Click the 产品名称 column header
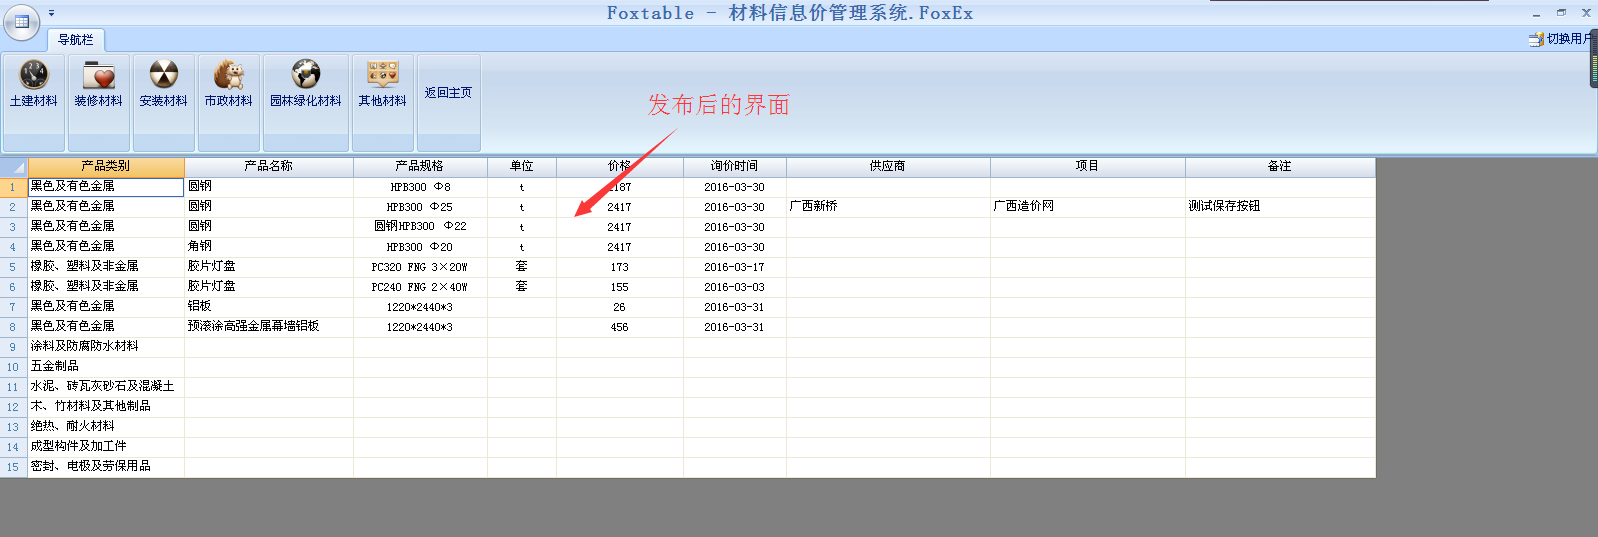The height and width of the screenshot is (537, 1598). 269,166
